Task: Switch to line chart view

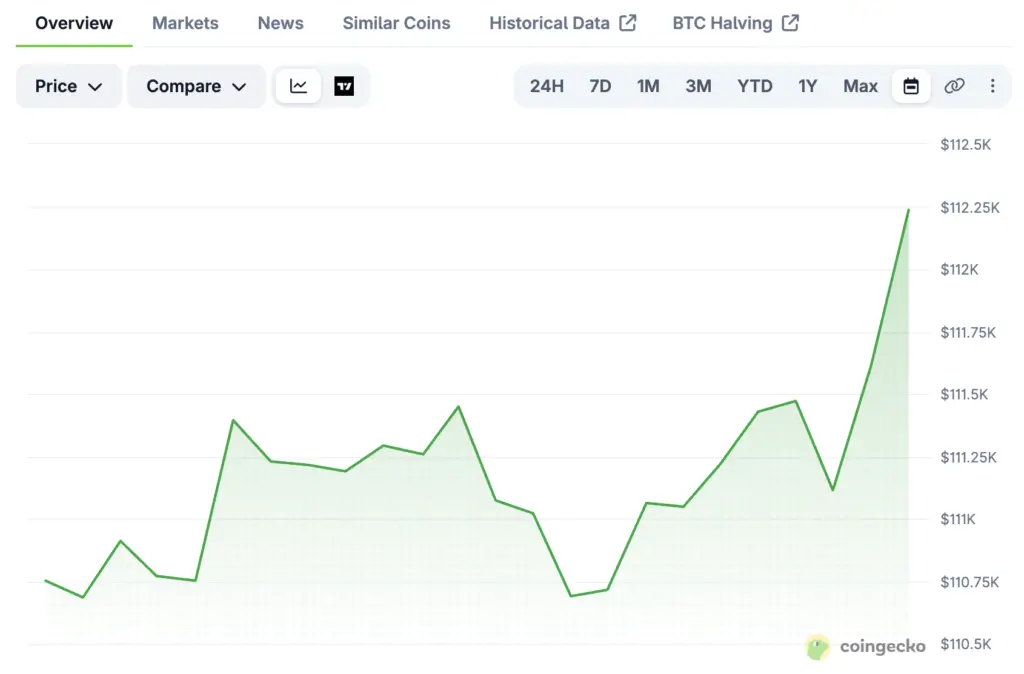Action: pos(298,86)
